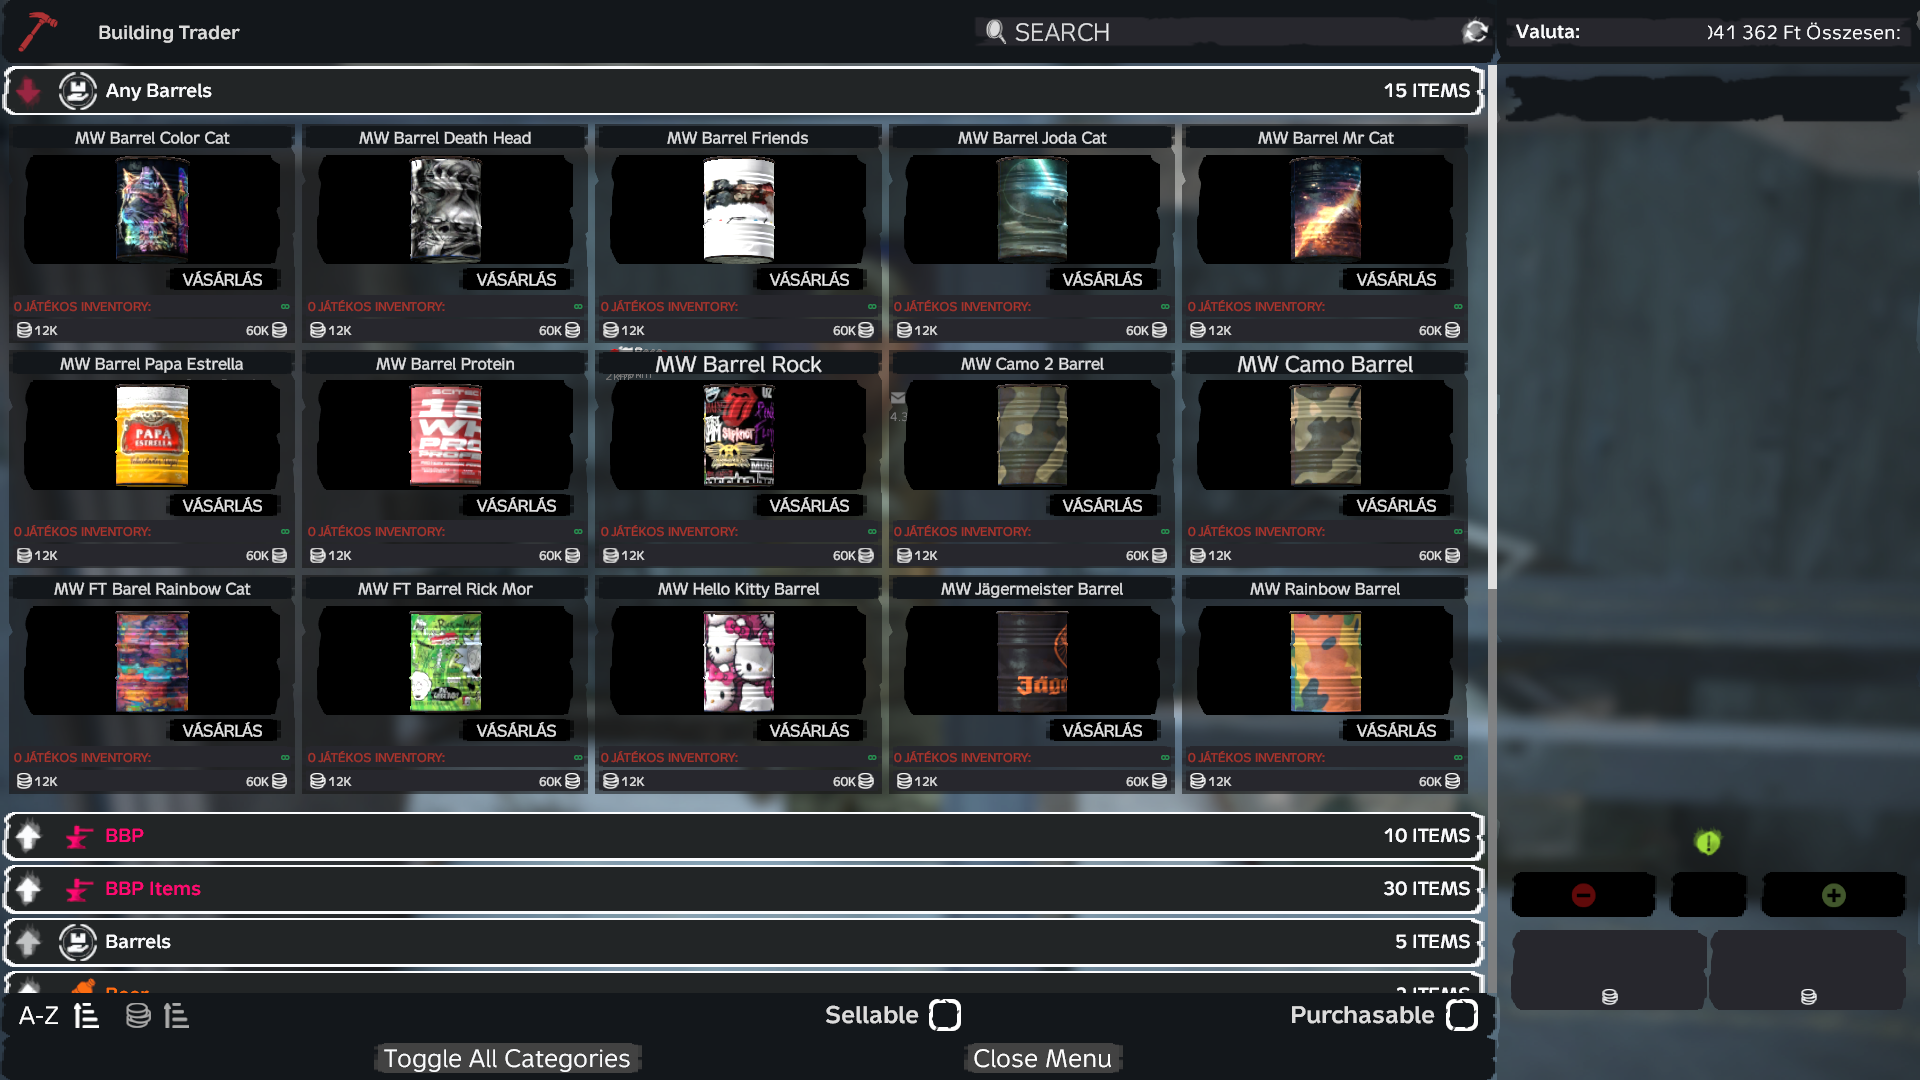
Task: Expand the Barrels category with 5 items
Action: point(28,942)
